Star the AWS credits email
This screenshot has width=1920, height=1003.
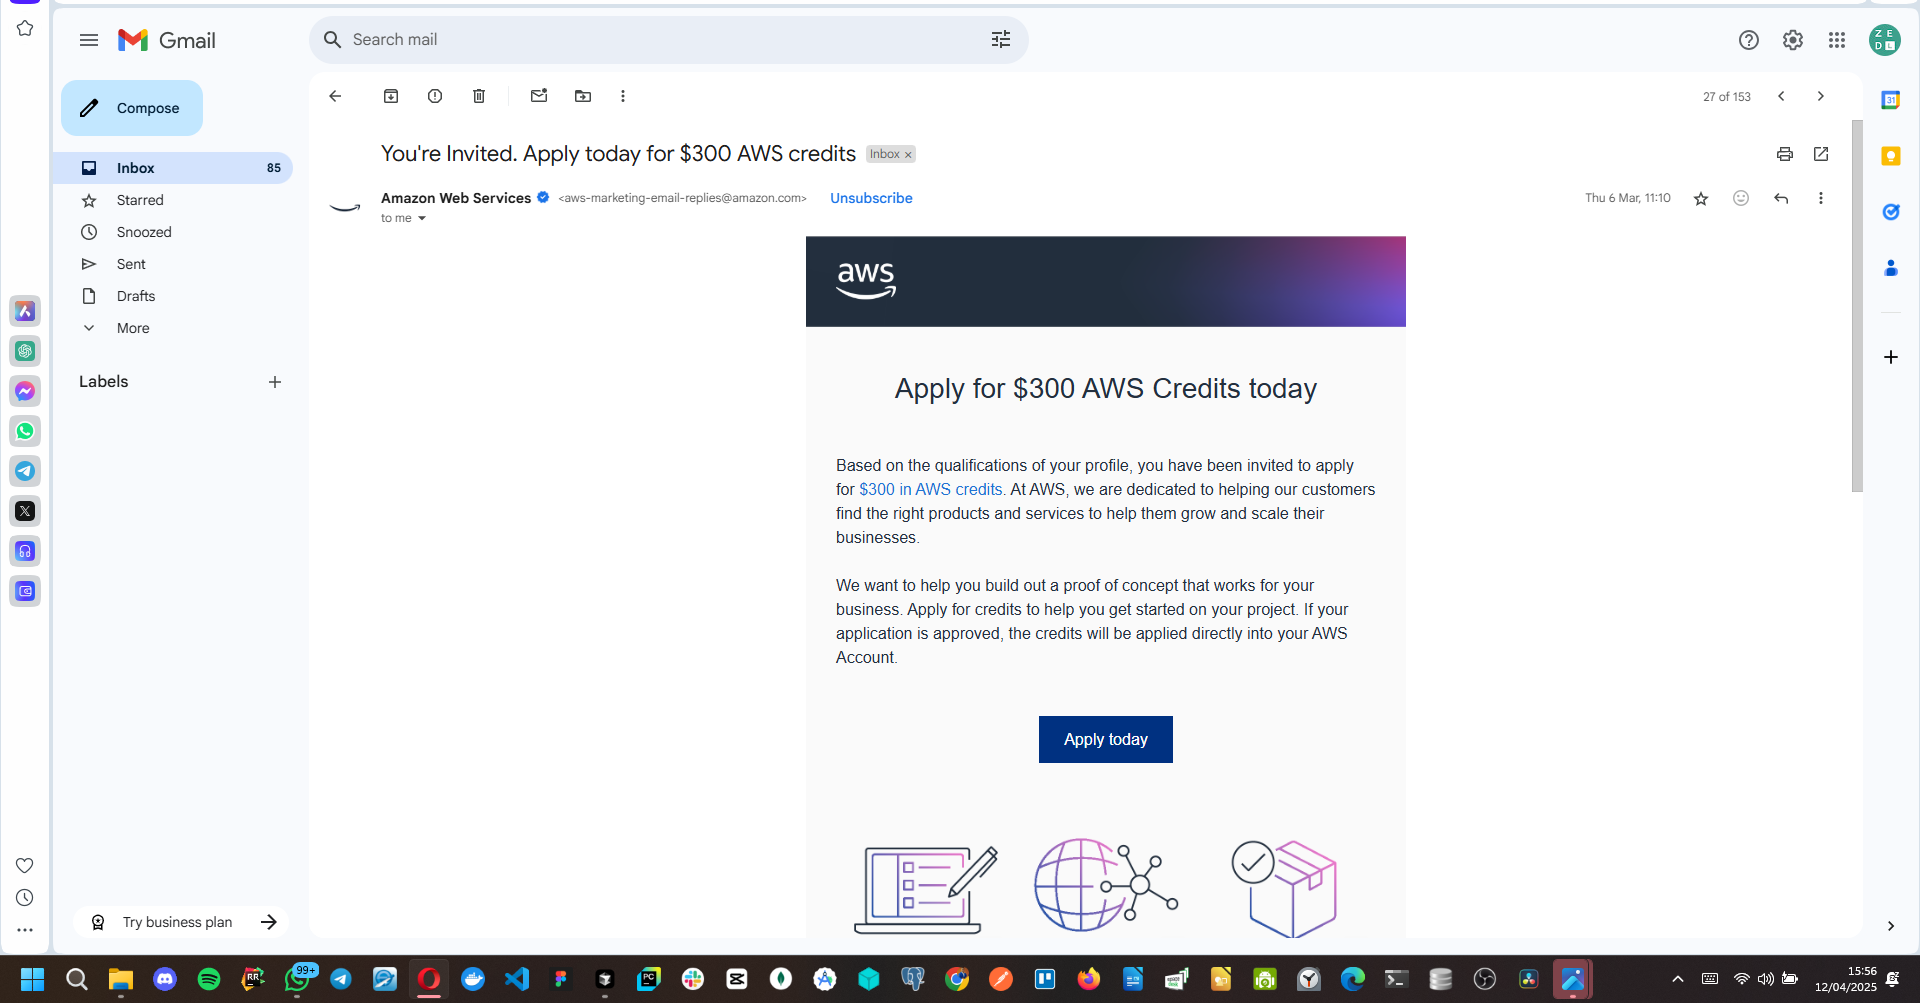click(x=1701, y=198)
